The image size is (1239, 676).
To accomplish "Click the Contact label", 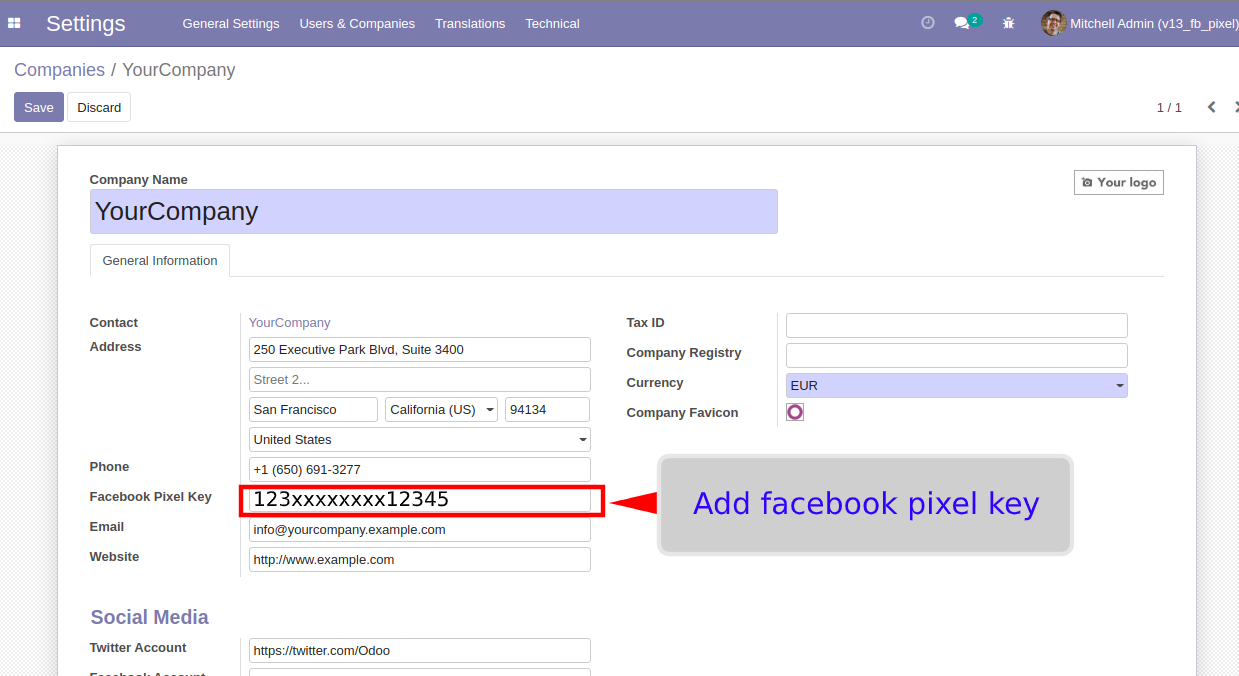I will 114,323.
